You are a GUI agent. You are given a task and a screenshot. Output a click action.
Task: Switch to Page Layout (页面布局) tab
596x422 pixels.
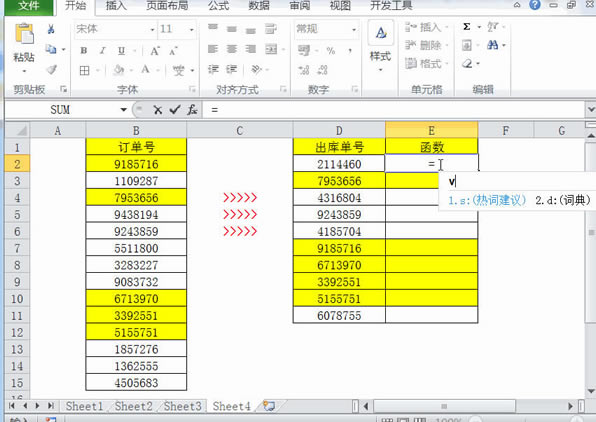[167, 6]
